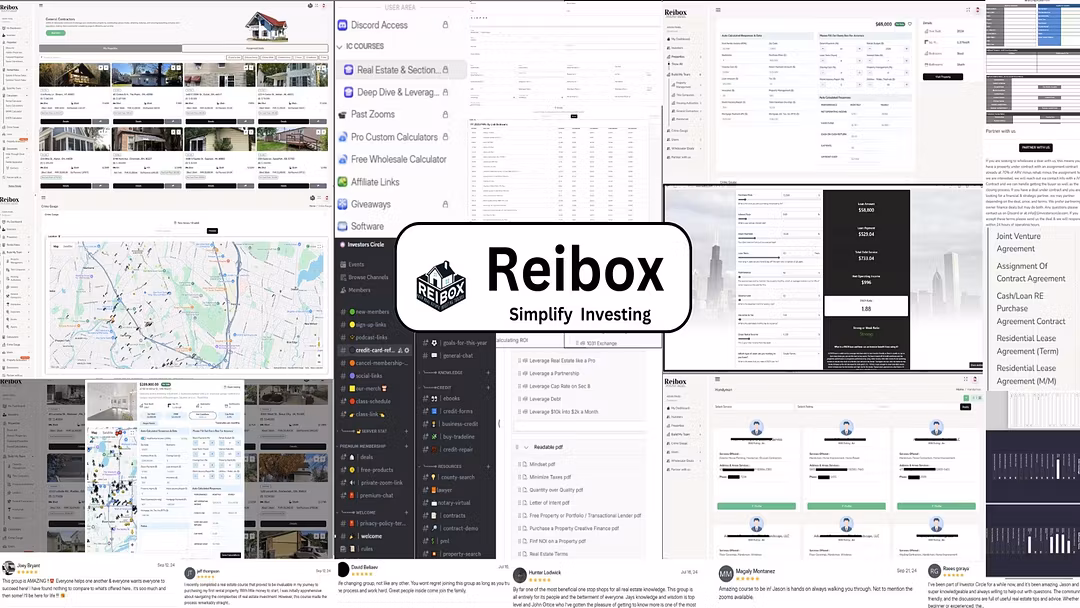Open the general-chat channel
The height and width of the screenshot is (608, 1080).
[458, 355]
